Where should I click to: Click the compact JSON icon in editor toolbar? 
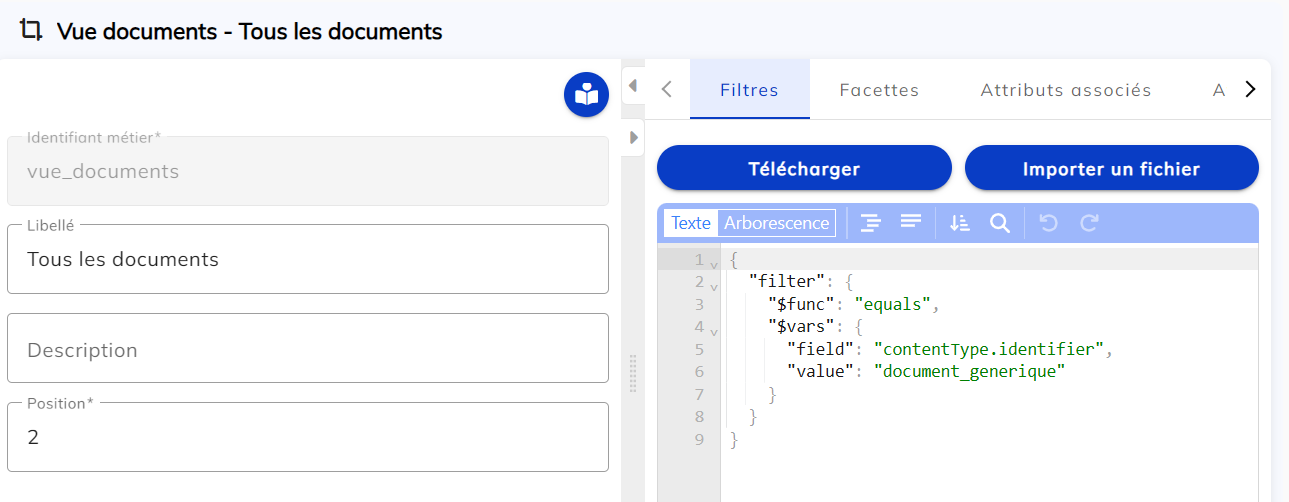point(910,223)
